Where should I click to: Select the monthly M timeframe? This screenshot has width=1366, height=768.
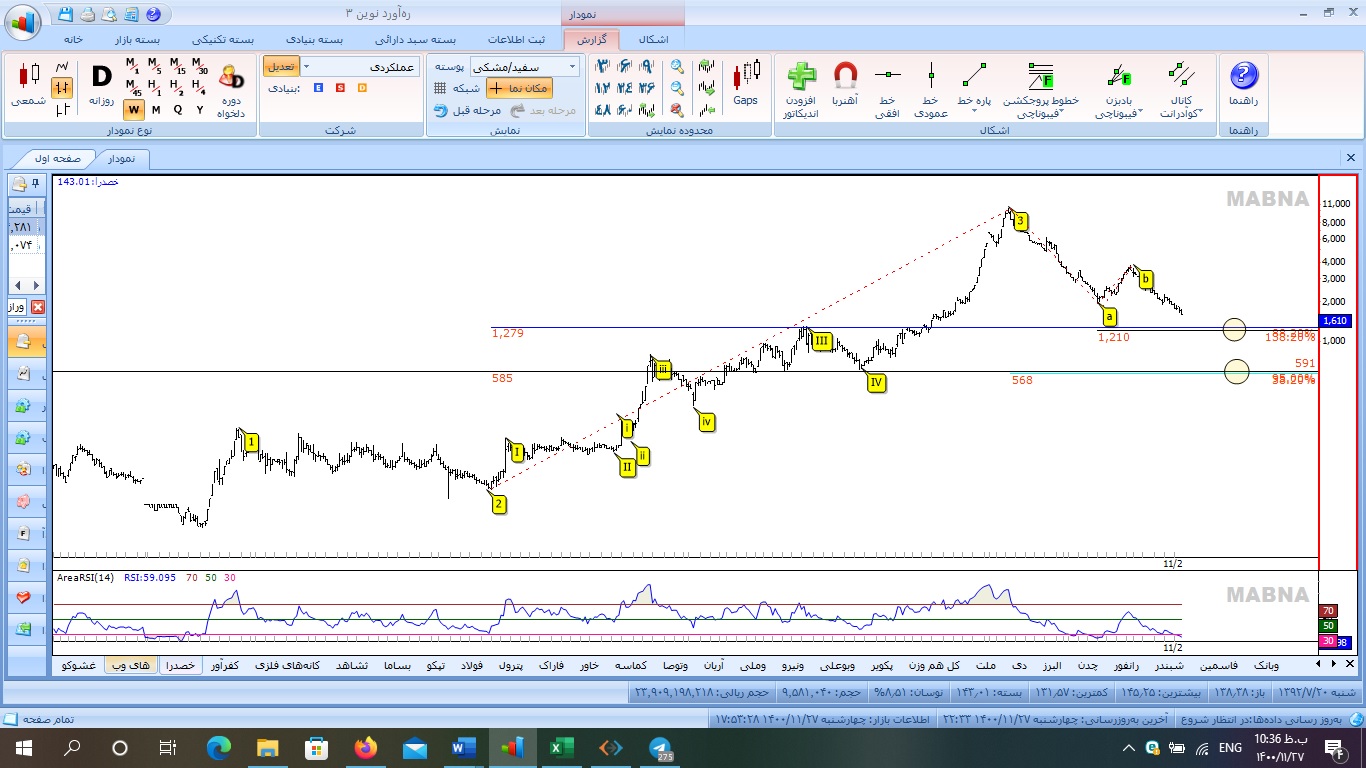pyautogui.click(x=156, y=110)
